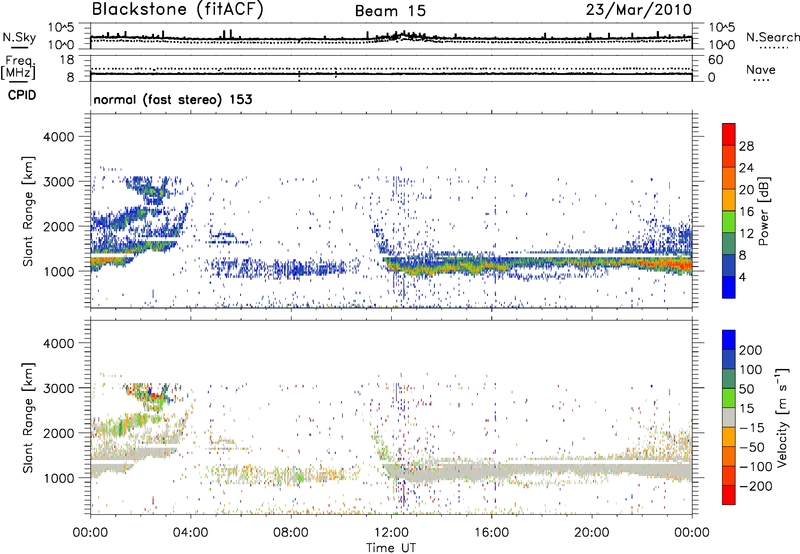Click the 'Beam 15' header label

click(390, 11)
